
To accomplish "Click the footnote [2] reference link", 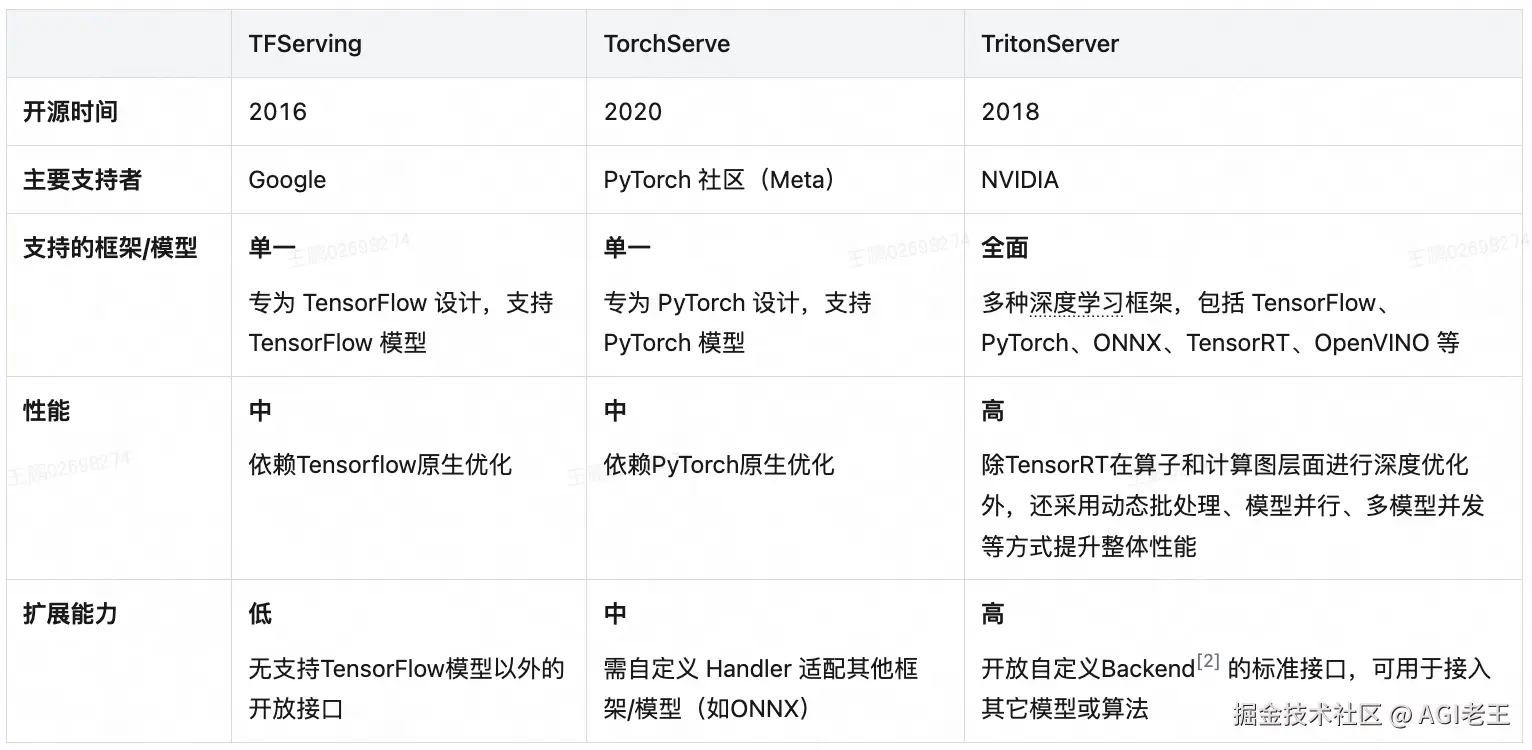I will pos(1208,662).
